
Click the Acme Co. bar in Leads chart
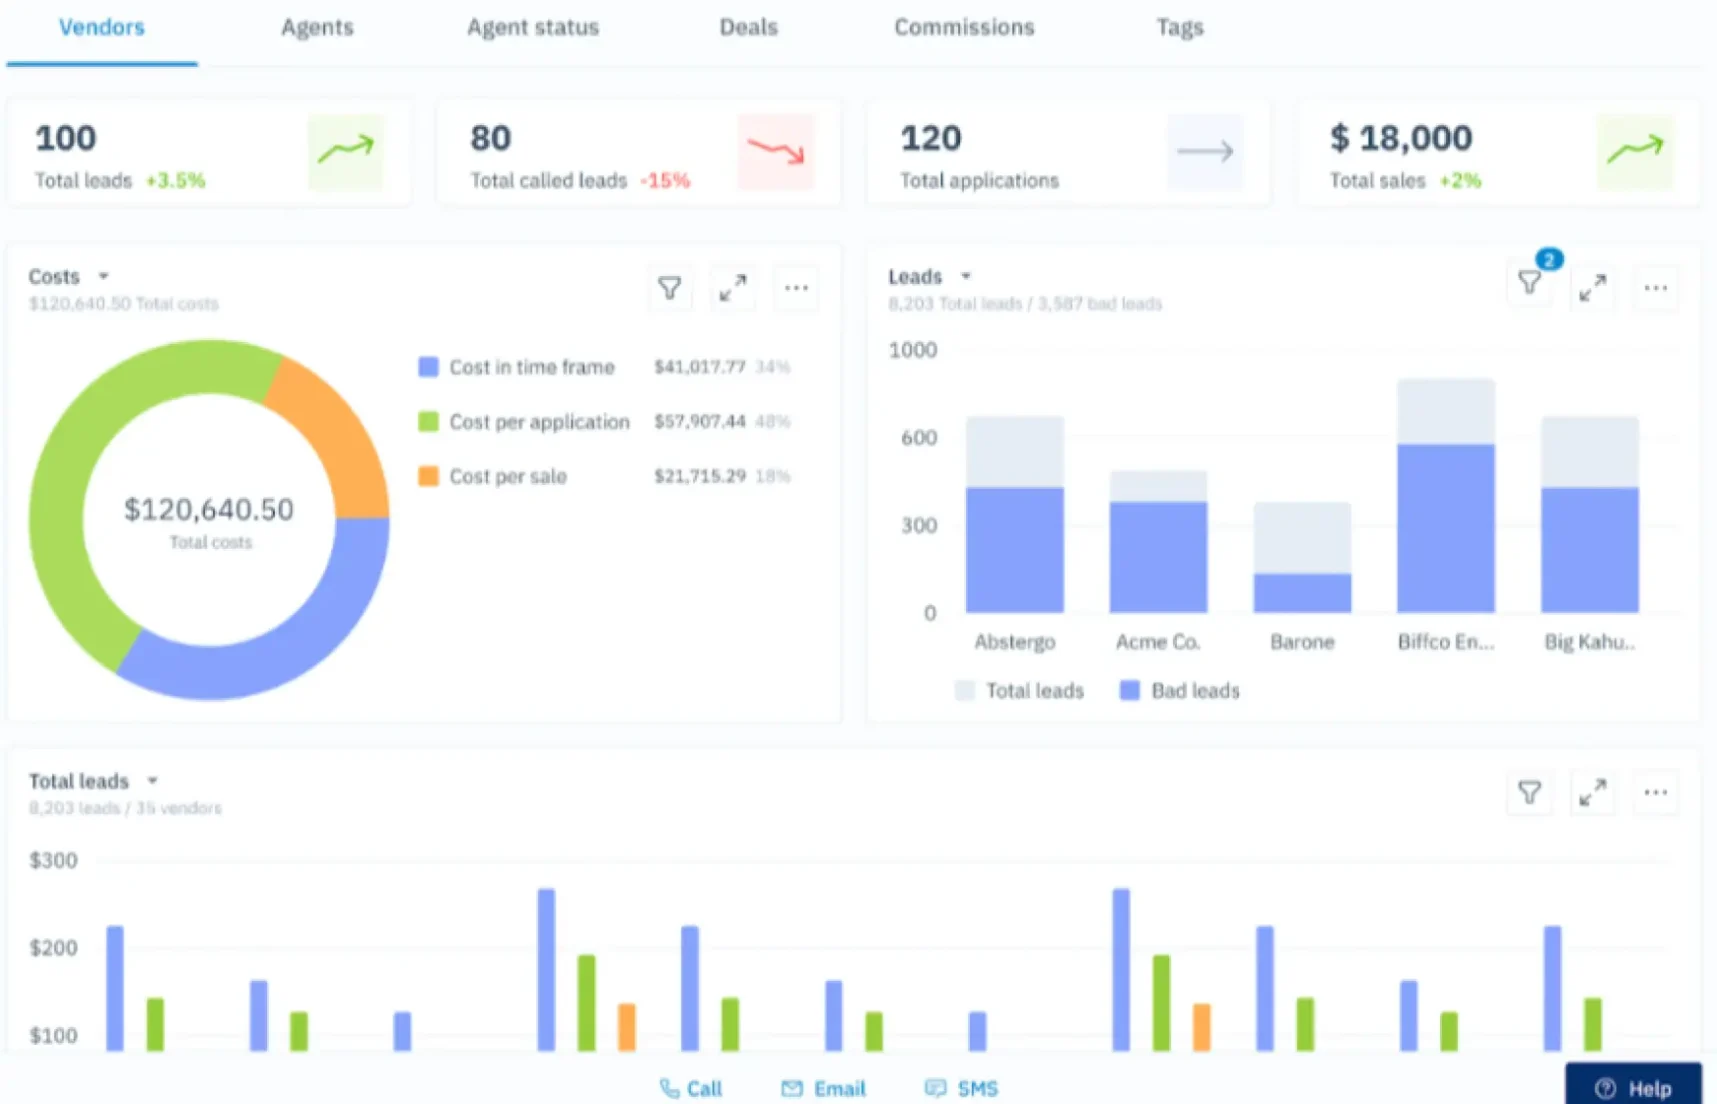[x=1158, y=541]
